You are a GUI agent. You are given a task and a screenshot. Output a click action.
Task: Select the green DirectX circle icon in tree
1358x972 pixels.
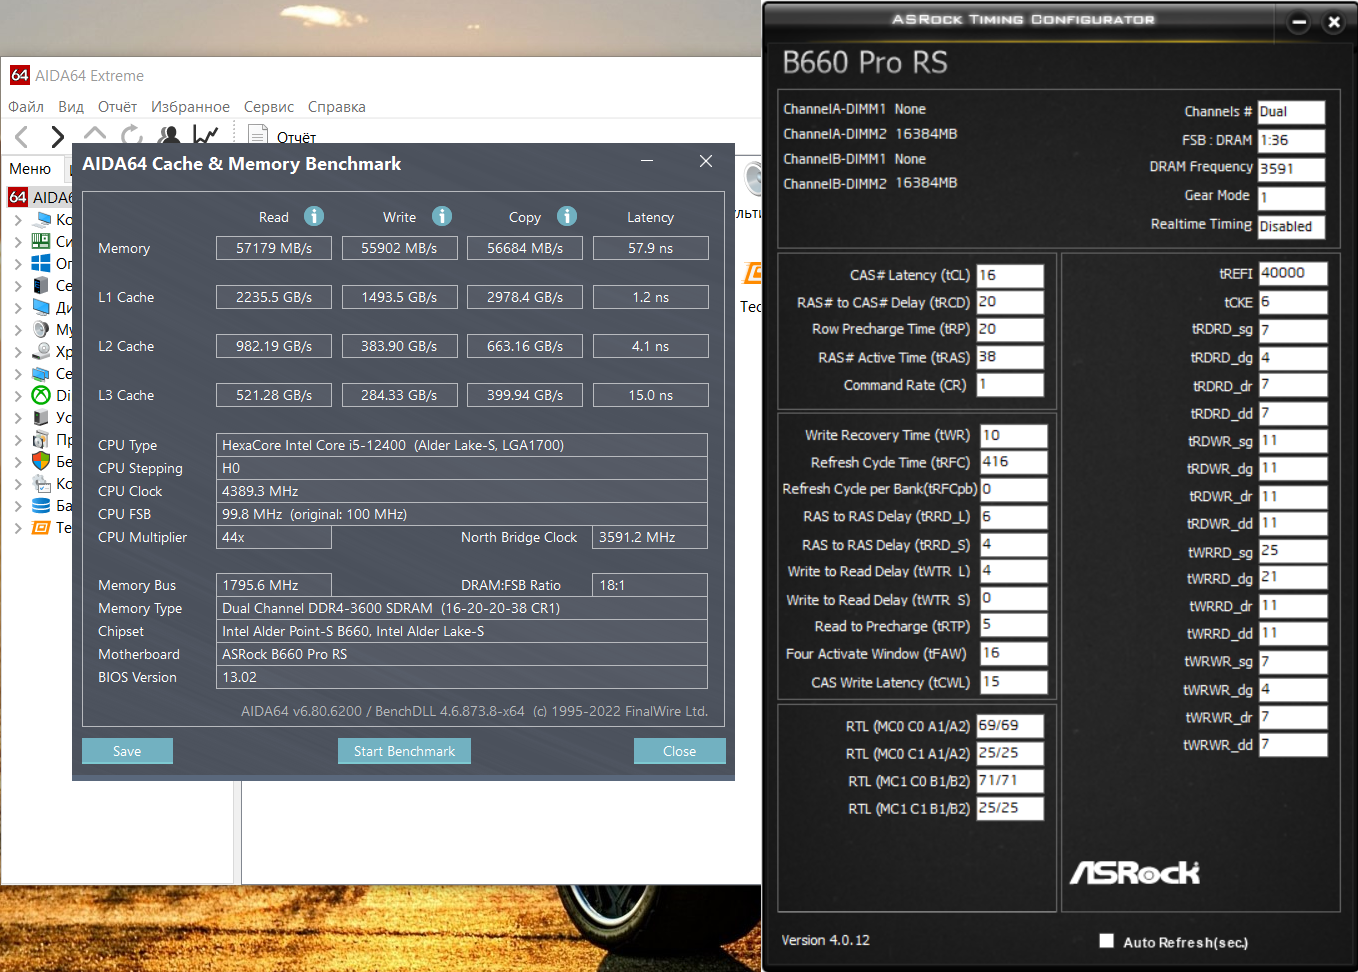[x=41, y=395]
